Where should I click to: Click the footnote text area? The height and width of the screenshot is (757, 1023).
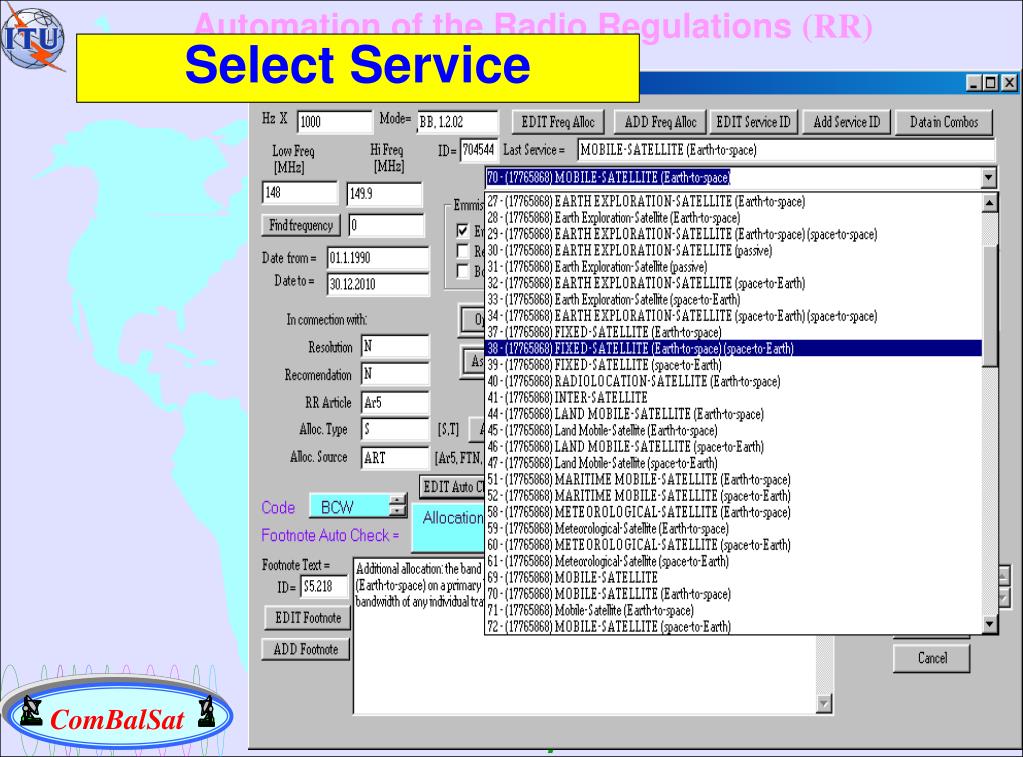[x=584, y=636]
